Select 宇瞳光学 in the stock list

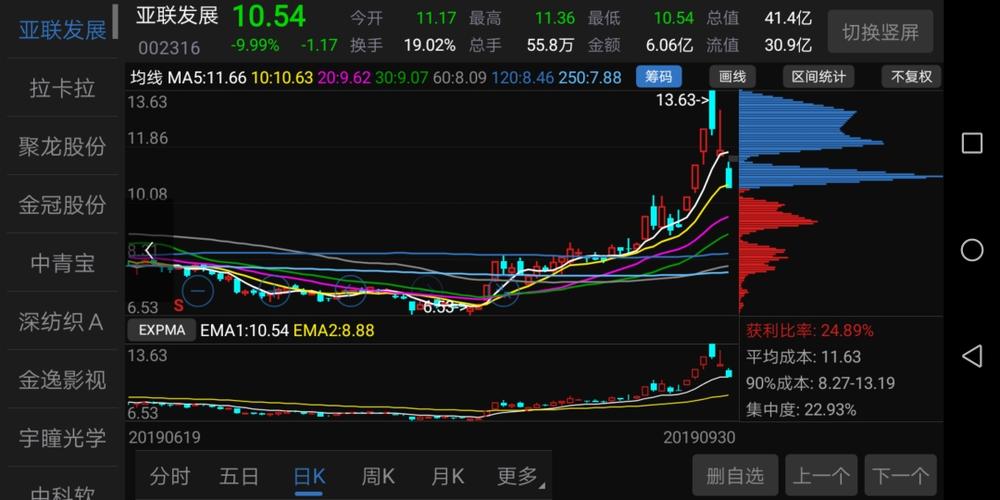click(62, 438)
